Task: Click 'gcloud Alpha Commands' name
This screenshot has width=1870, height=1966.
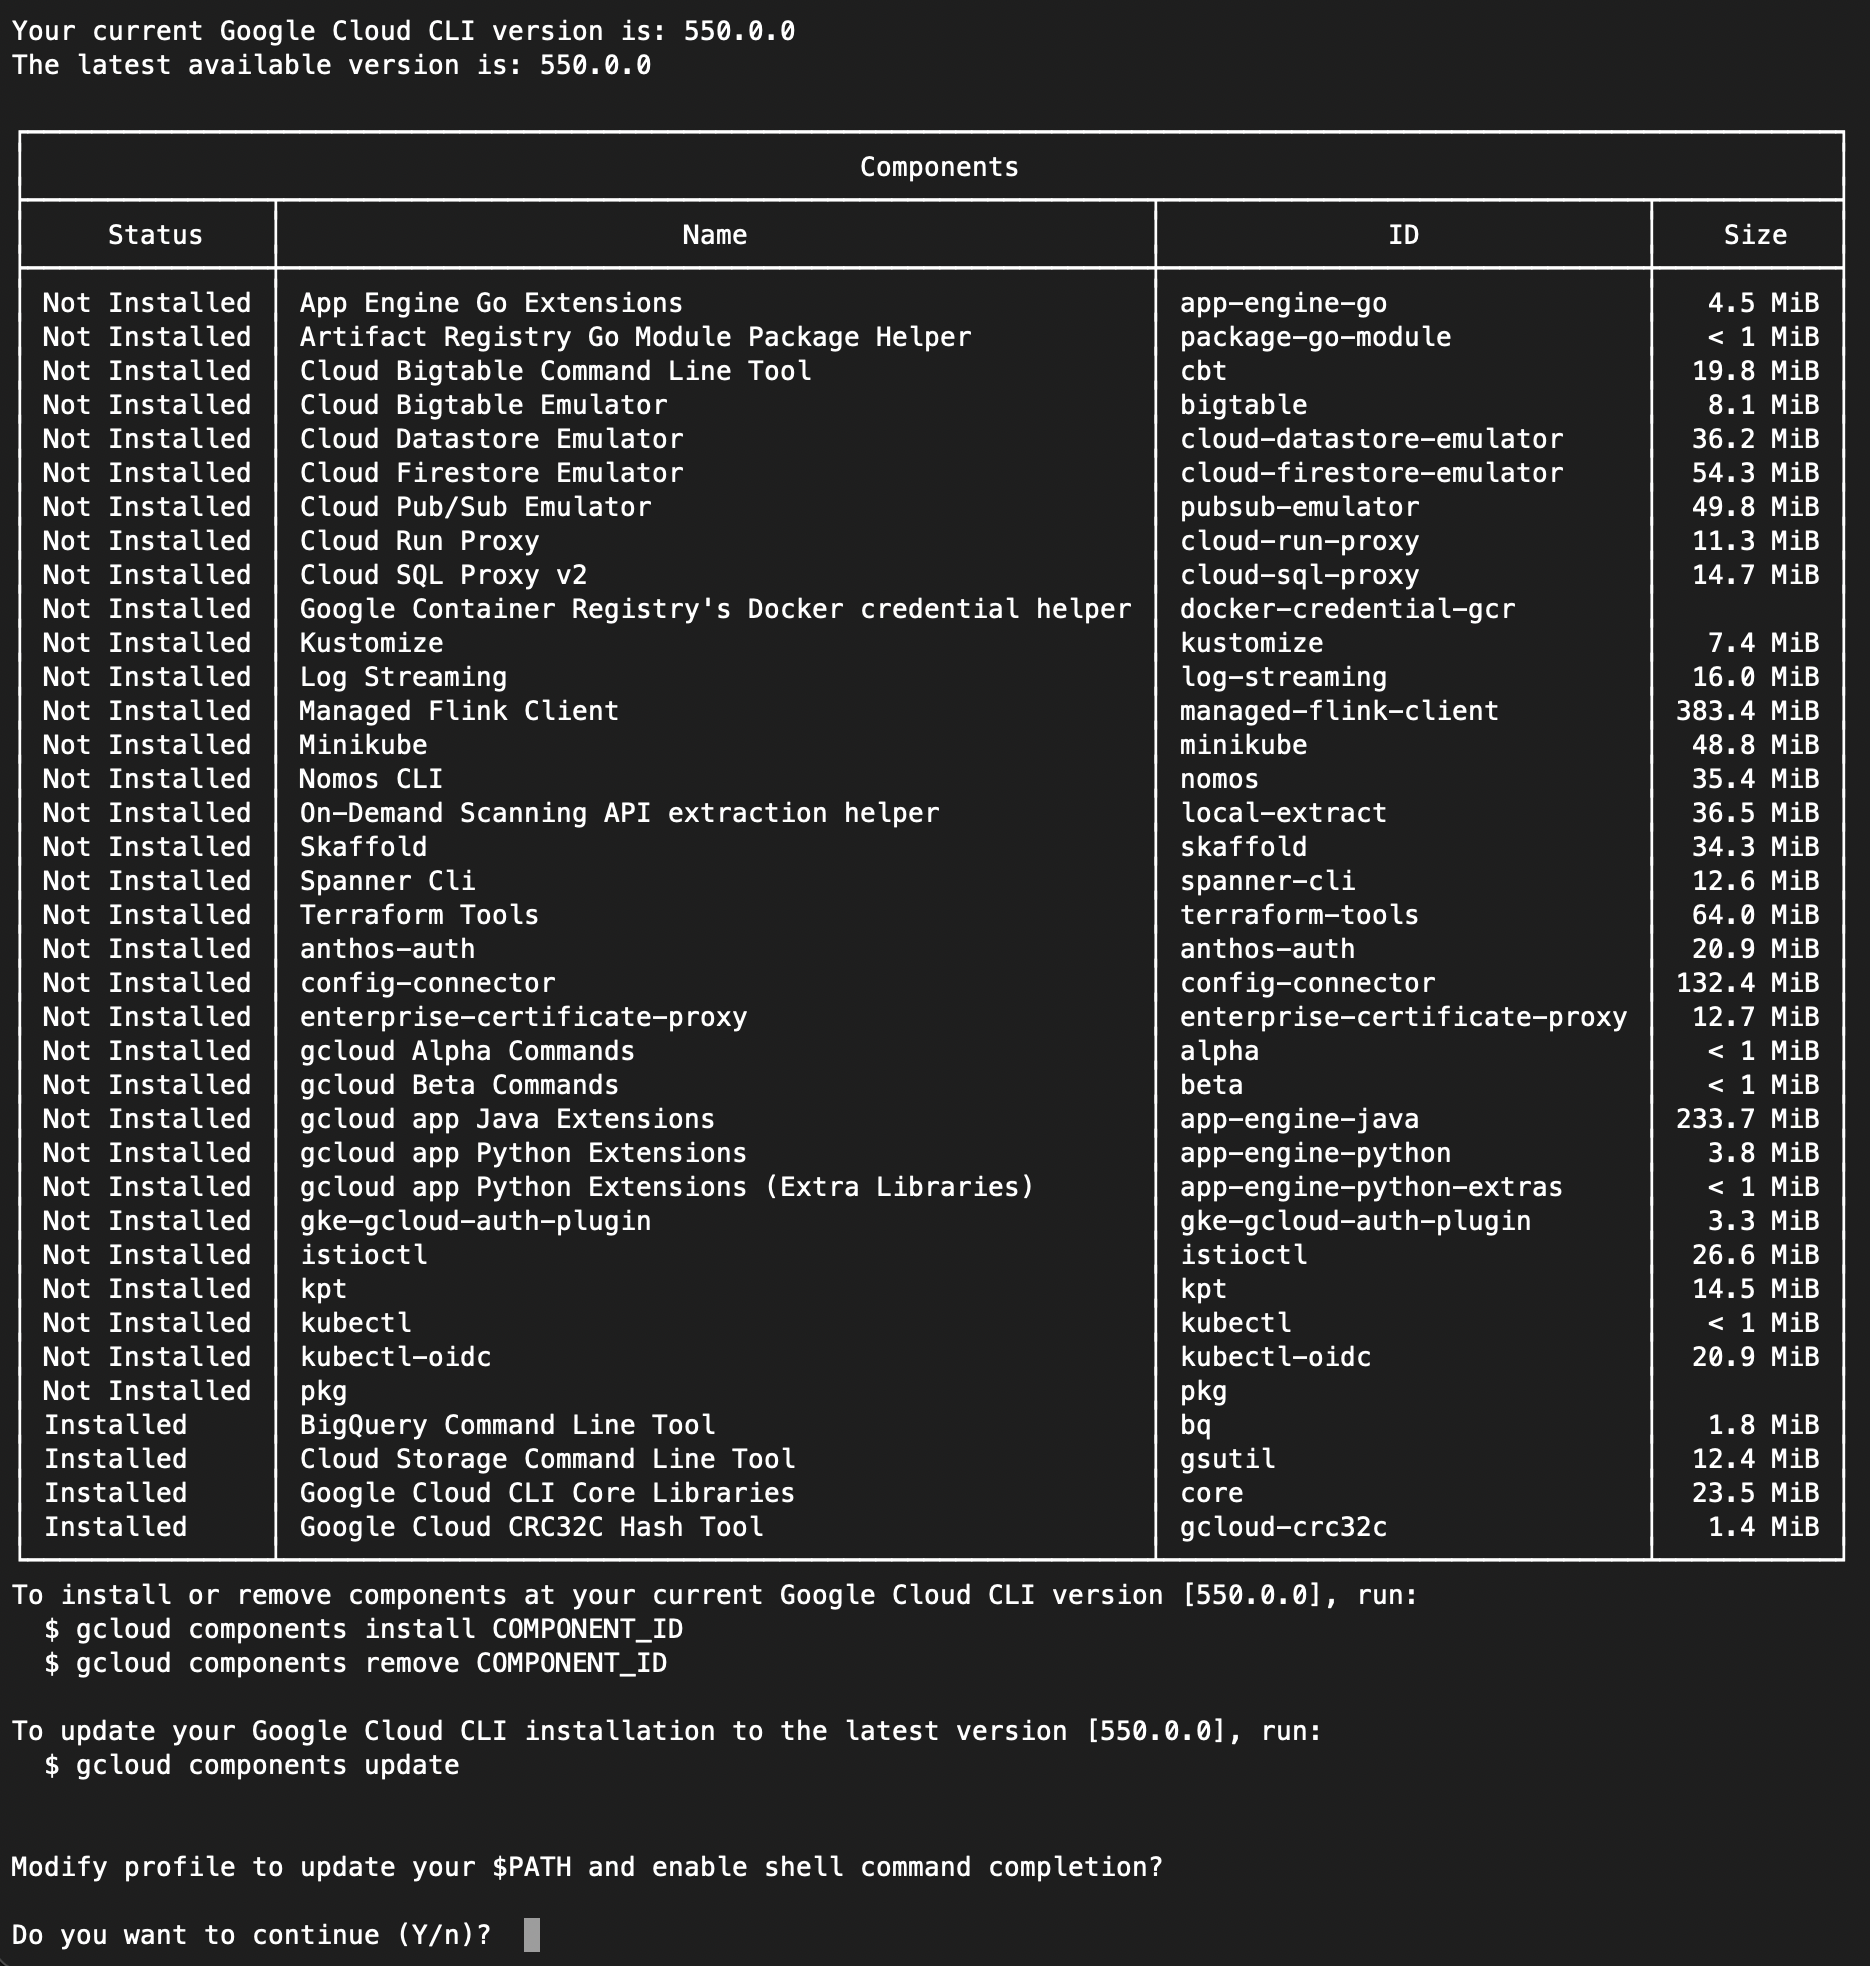Action: [467, 1051]
